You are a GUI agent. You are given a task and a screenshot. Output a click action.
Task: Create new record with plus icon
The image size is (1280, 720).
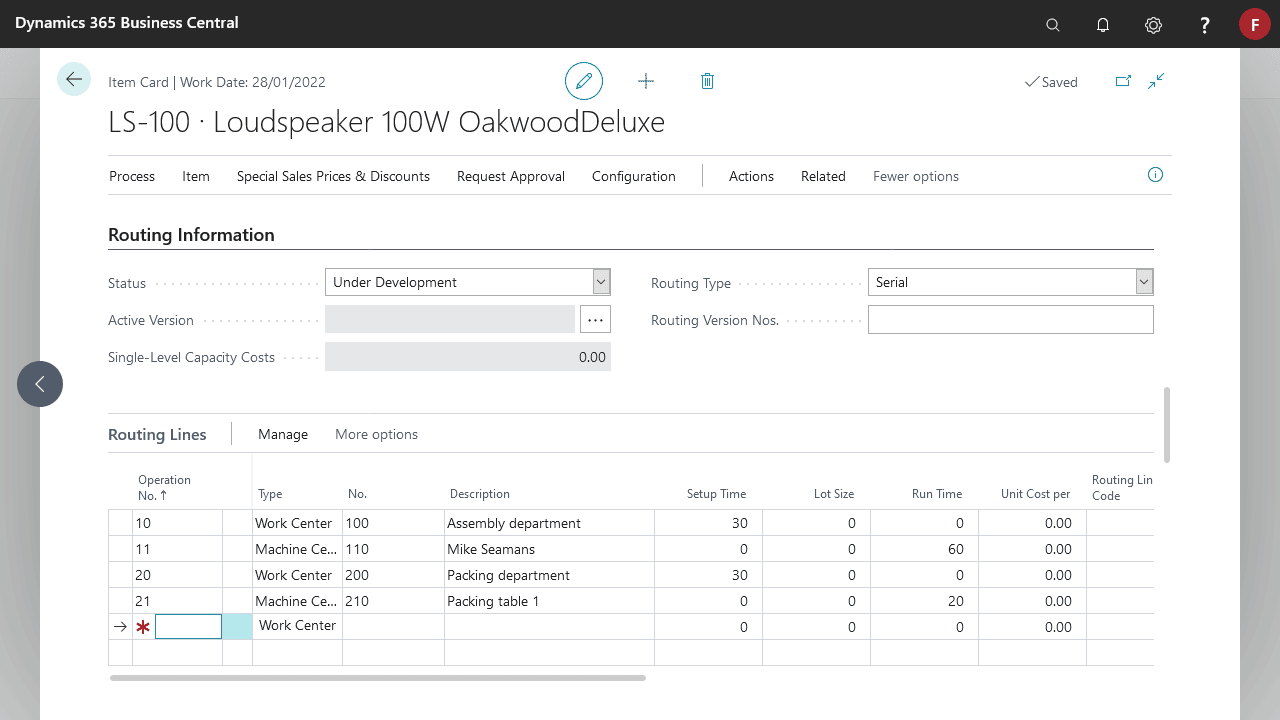click(x=646, y=81)
